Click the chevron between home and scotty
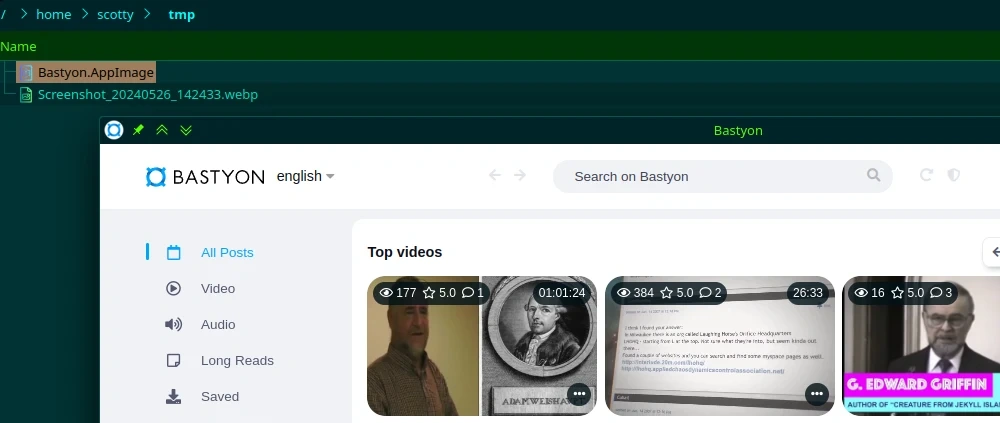1000x423 pixels. point(84,14)
